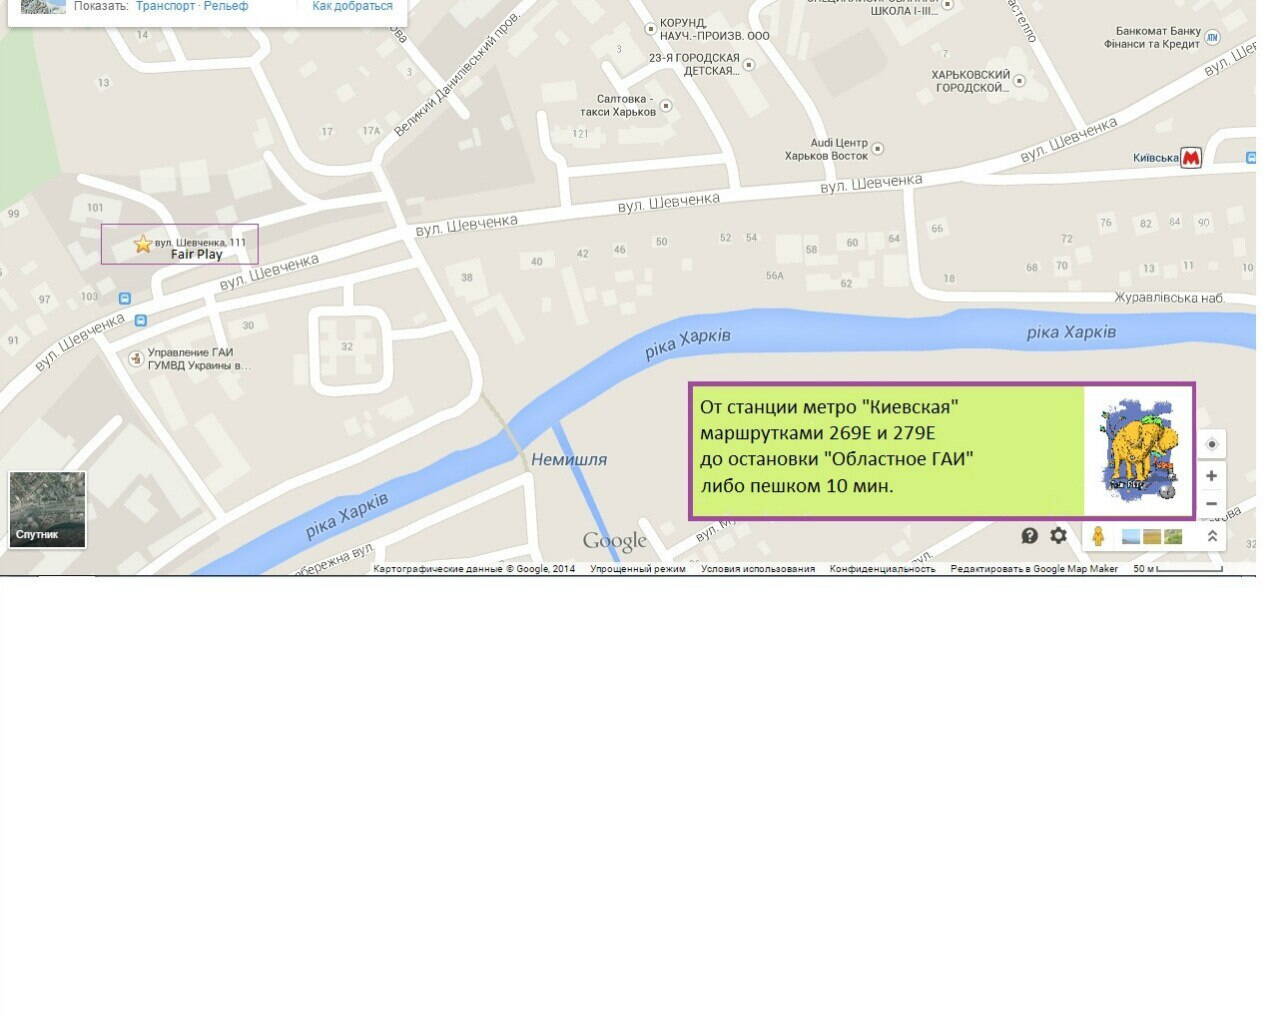1280x1022 pixels.
Task: Switch to Упрощенный режим
Action: point(637,569)
